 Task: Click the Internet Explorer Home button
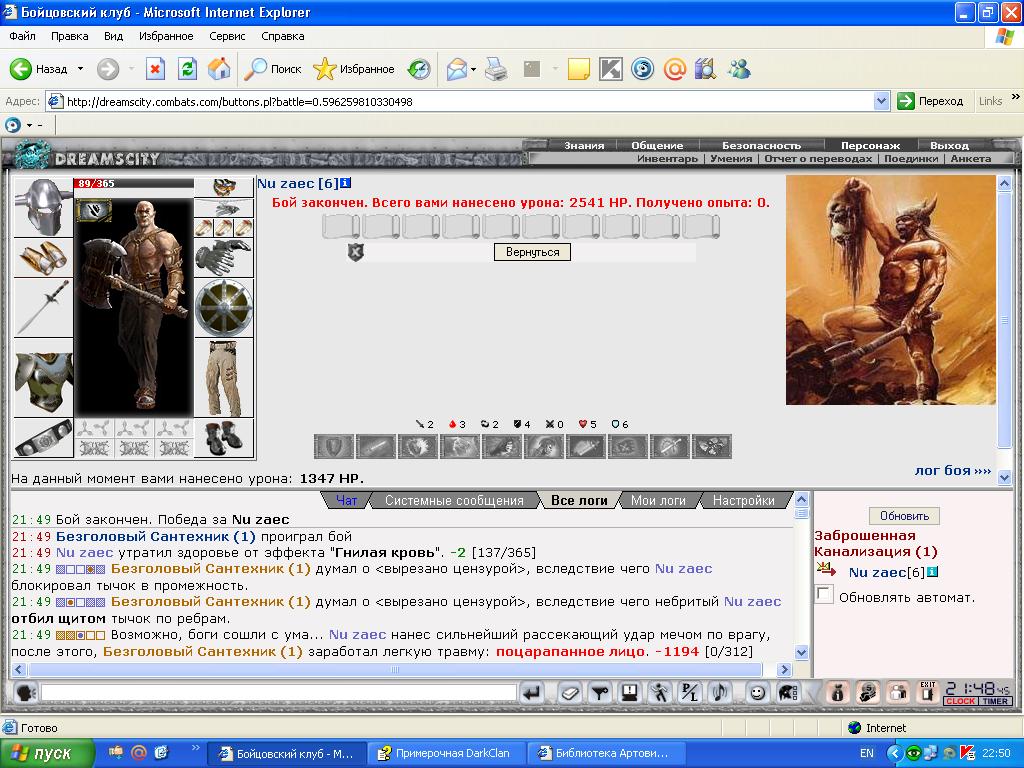click(x=219, y=69)
